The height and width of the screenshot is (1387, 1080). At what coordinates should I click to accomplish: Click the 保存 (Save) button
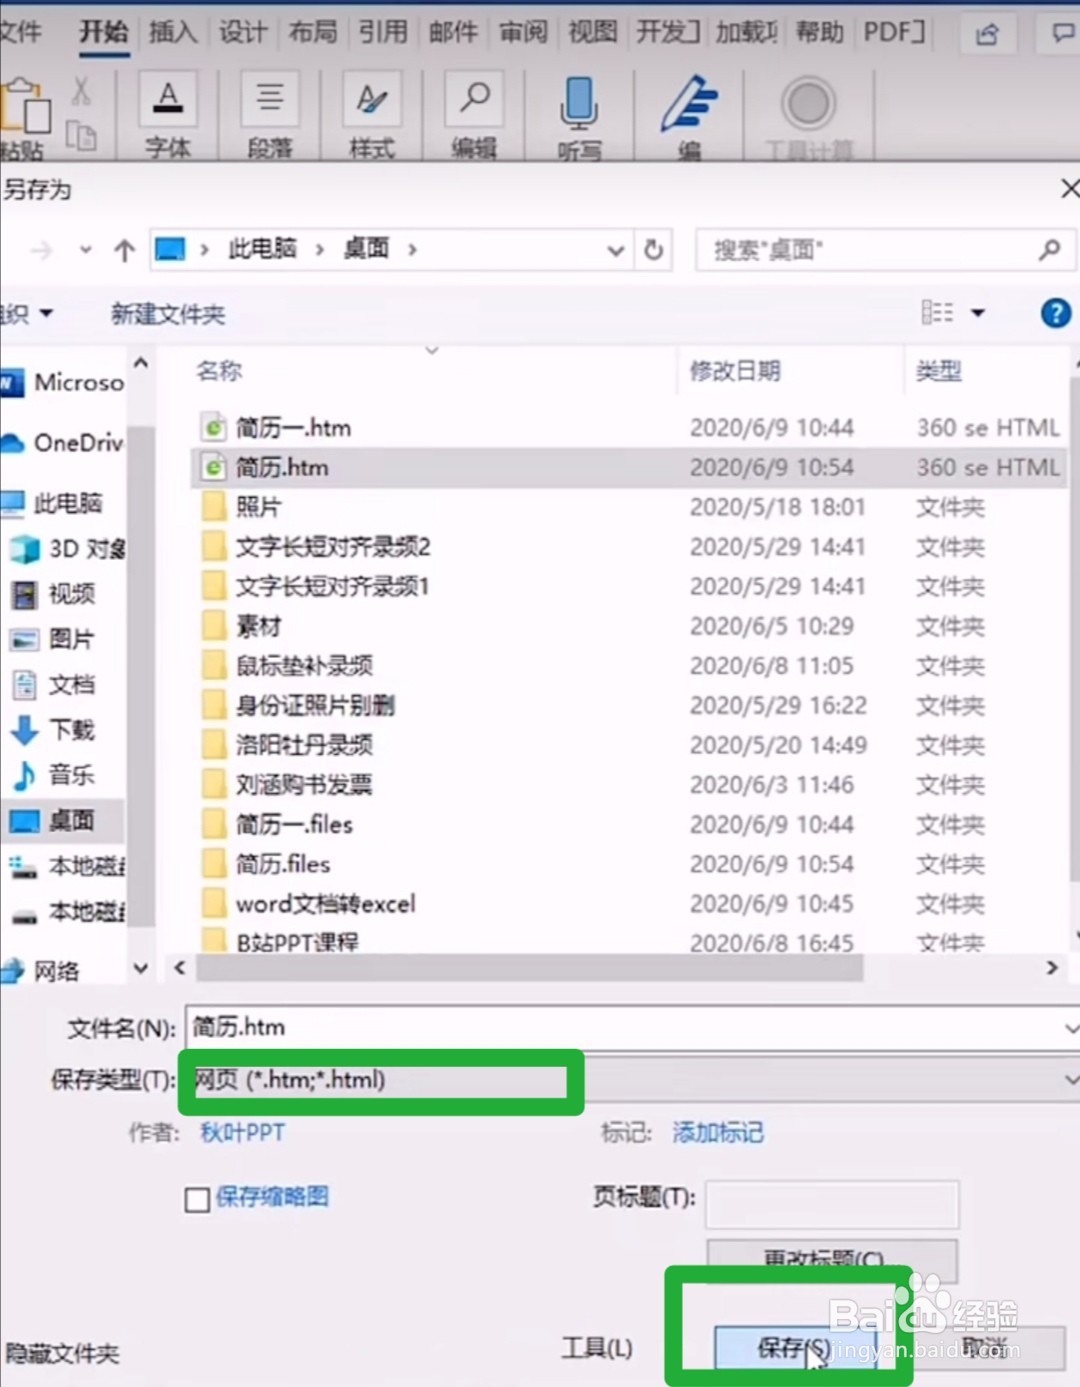[795, 1348]
